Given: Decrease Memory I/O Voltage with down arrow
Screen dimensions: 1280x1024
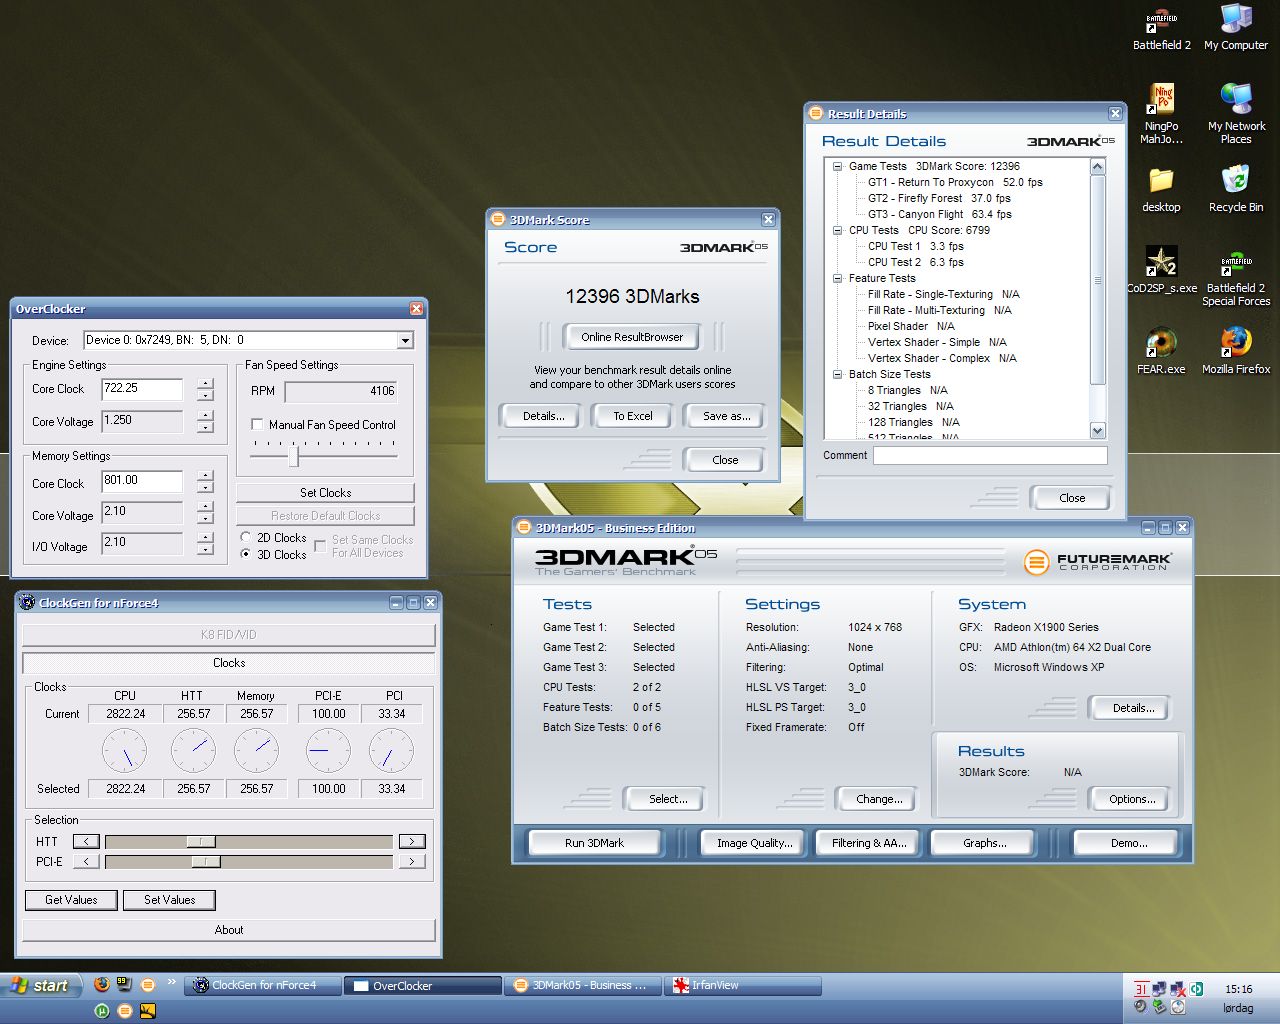Looking at the screenshot, I should coord(205,550).
